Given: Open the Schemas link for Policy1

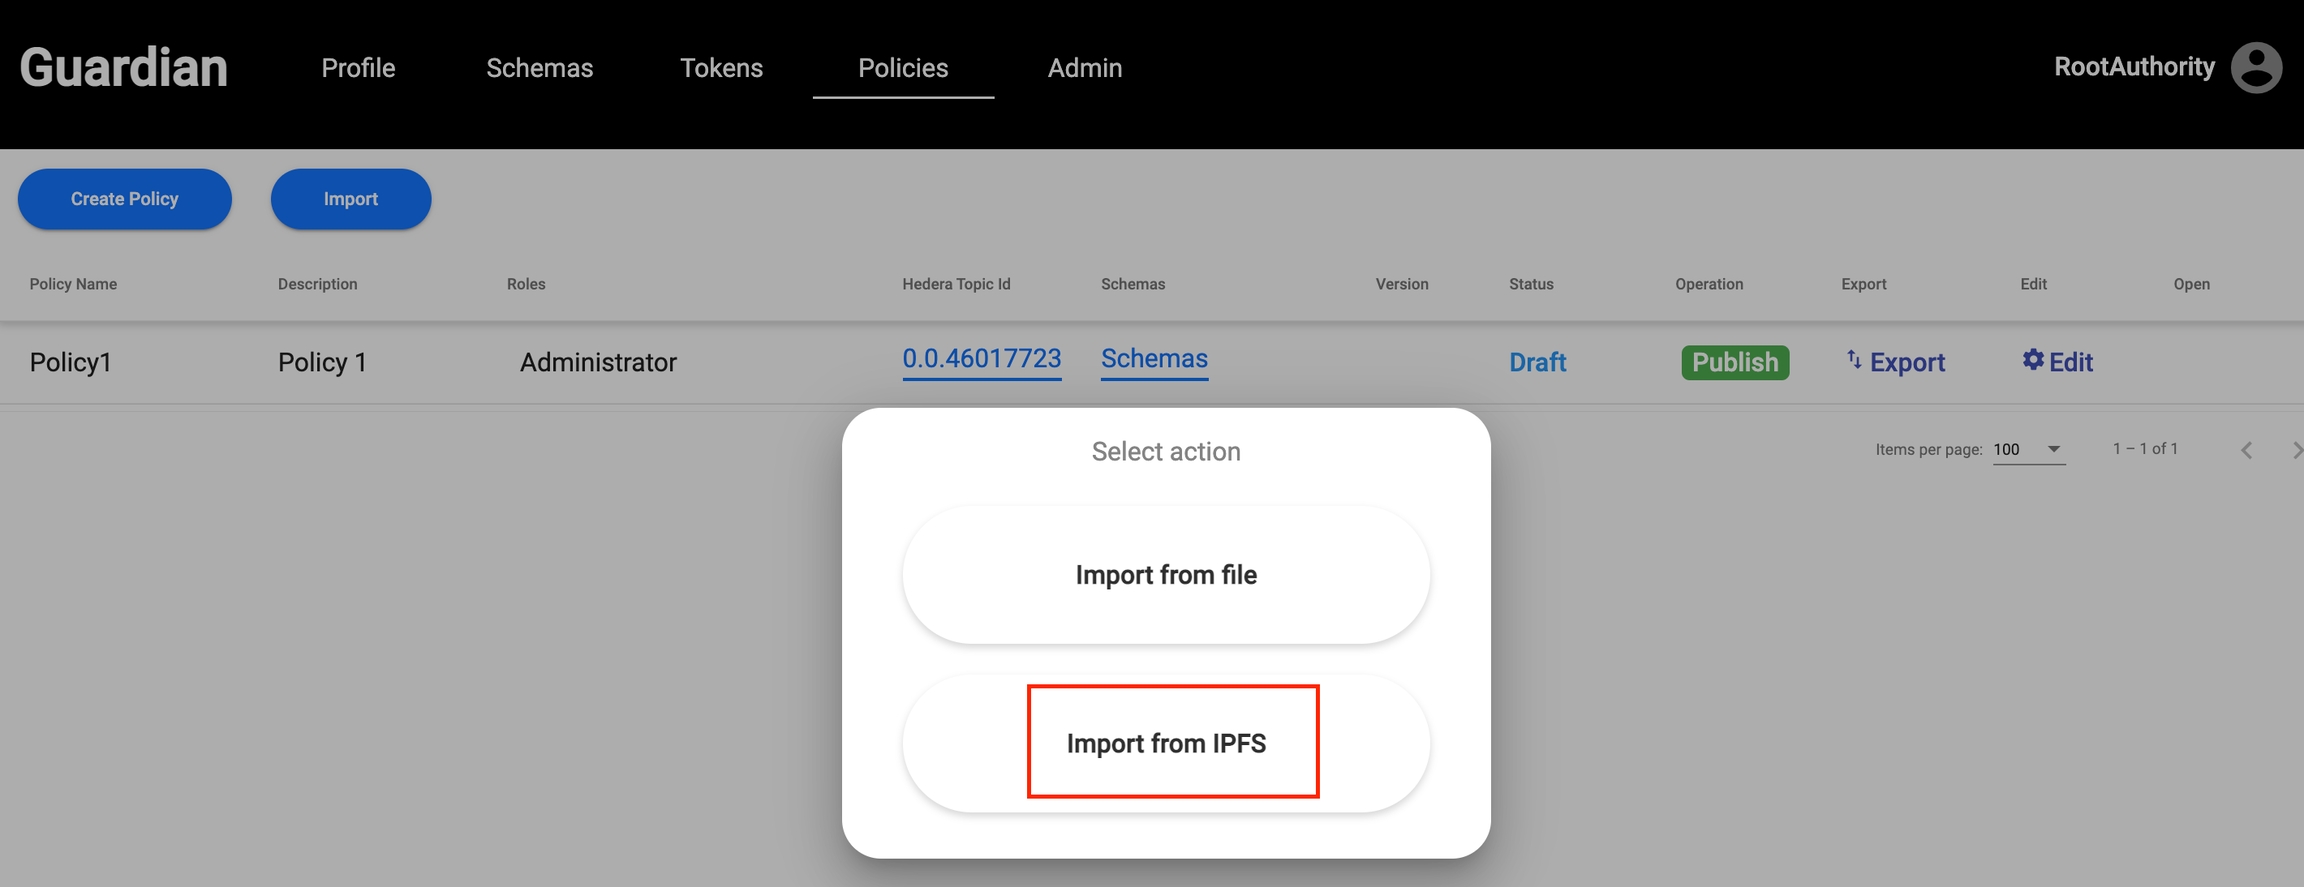Looking at the screenshot, I should pos(1154,359).
